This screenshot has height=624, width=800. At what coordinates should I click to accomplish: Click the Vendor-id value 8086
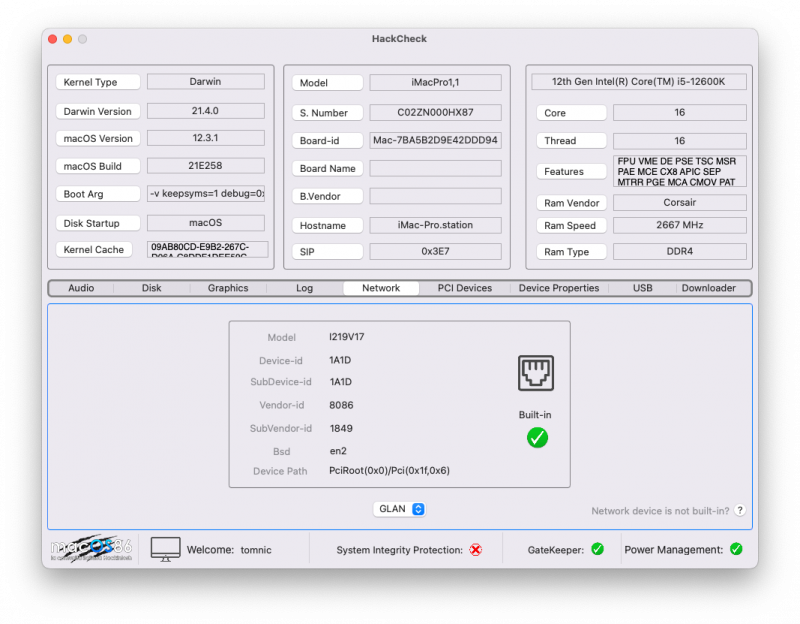341,405
